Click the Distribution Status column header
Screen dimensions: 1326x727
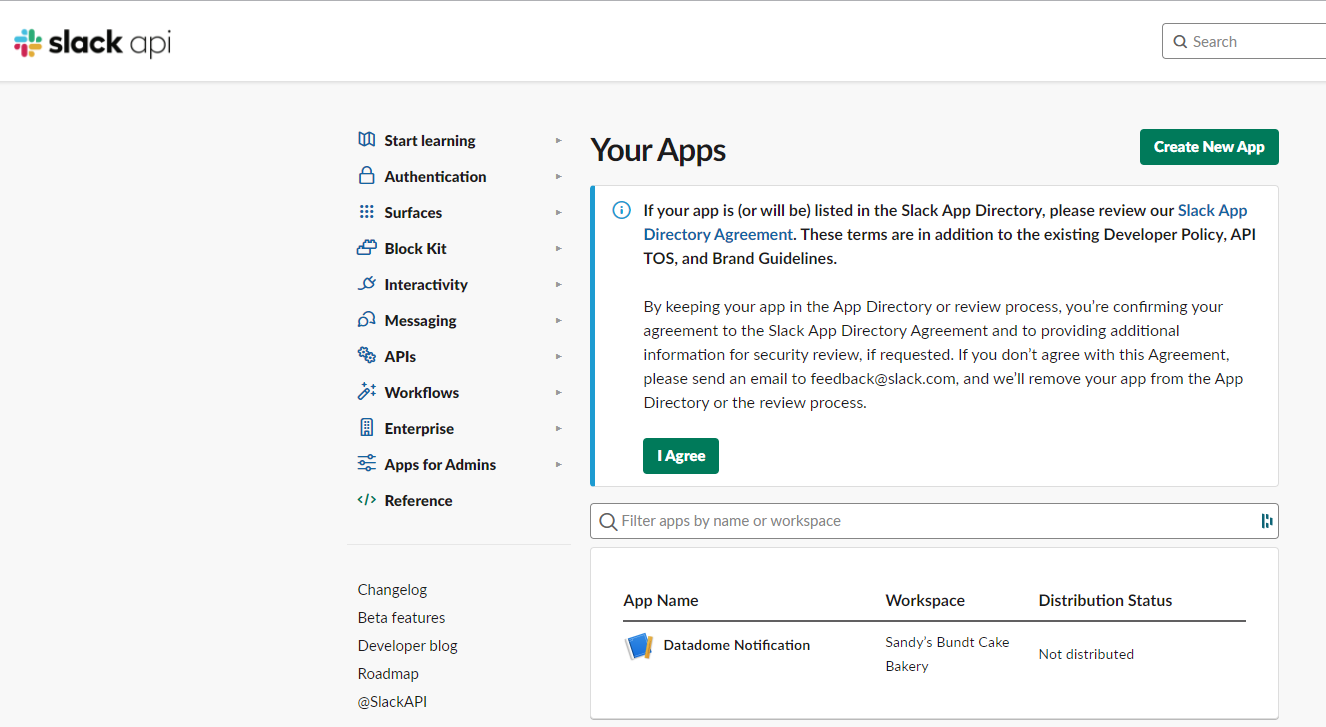click(1105, 601)
